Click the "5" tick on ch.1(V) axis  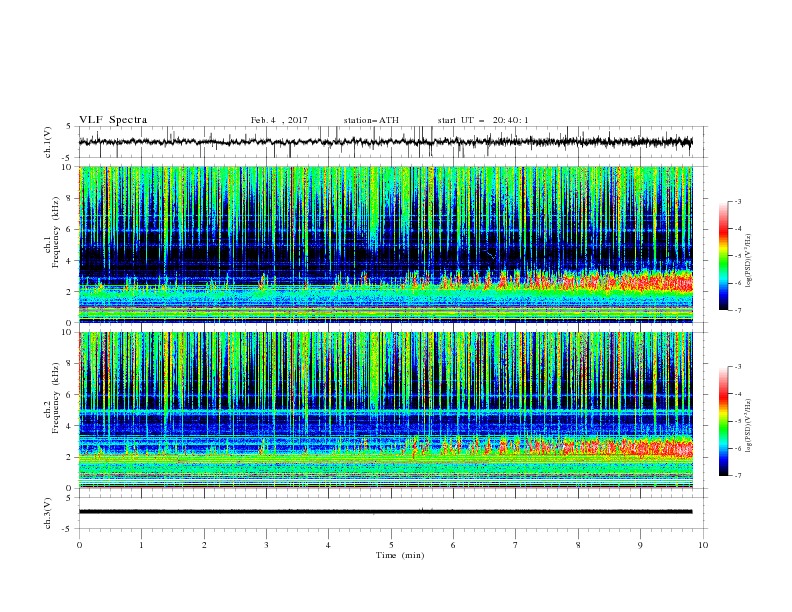click(x=70, y=127)
